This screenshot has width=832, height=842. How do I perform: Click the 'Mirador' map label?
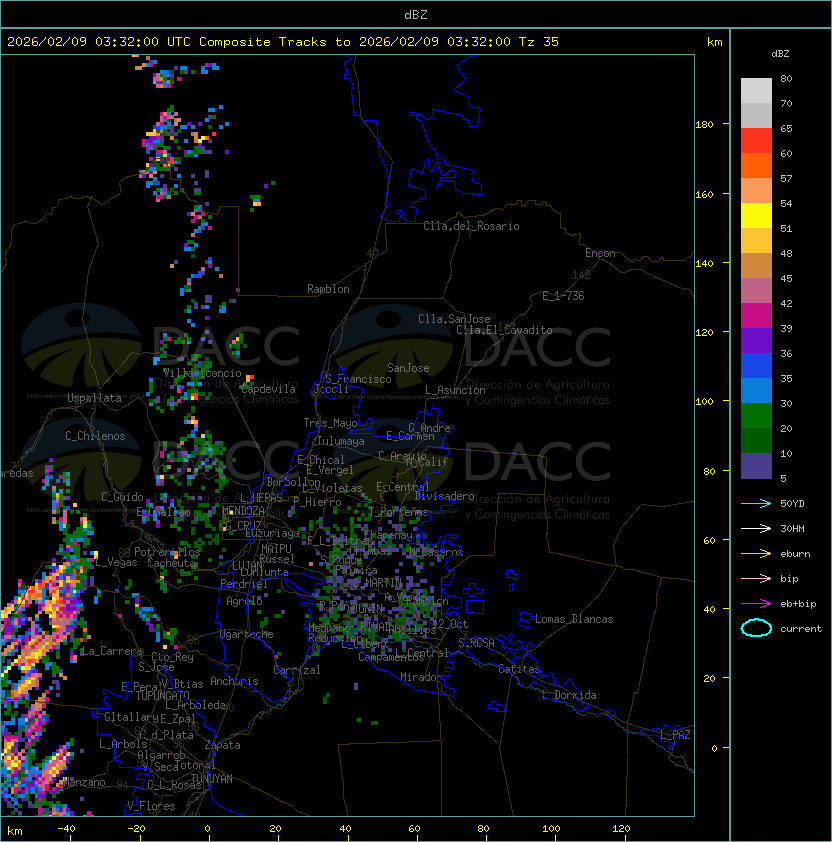pos(422,677)
